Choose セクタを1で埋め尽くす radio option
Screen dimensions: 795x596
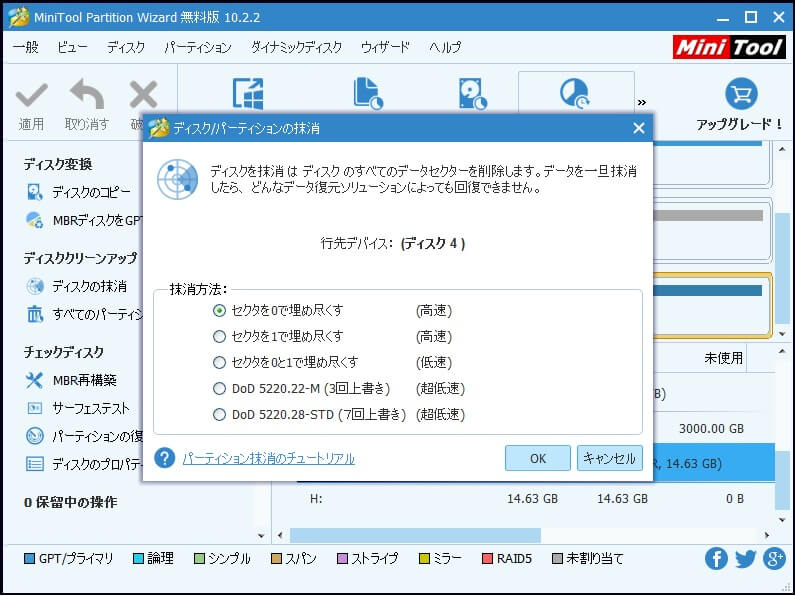point(219,337)
